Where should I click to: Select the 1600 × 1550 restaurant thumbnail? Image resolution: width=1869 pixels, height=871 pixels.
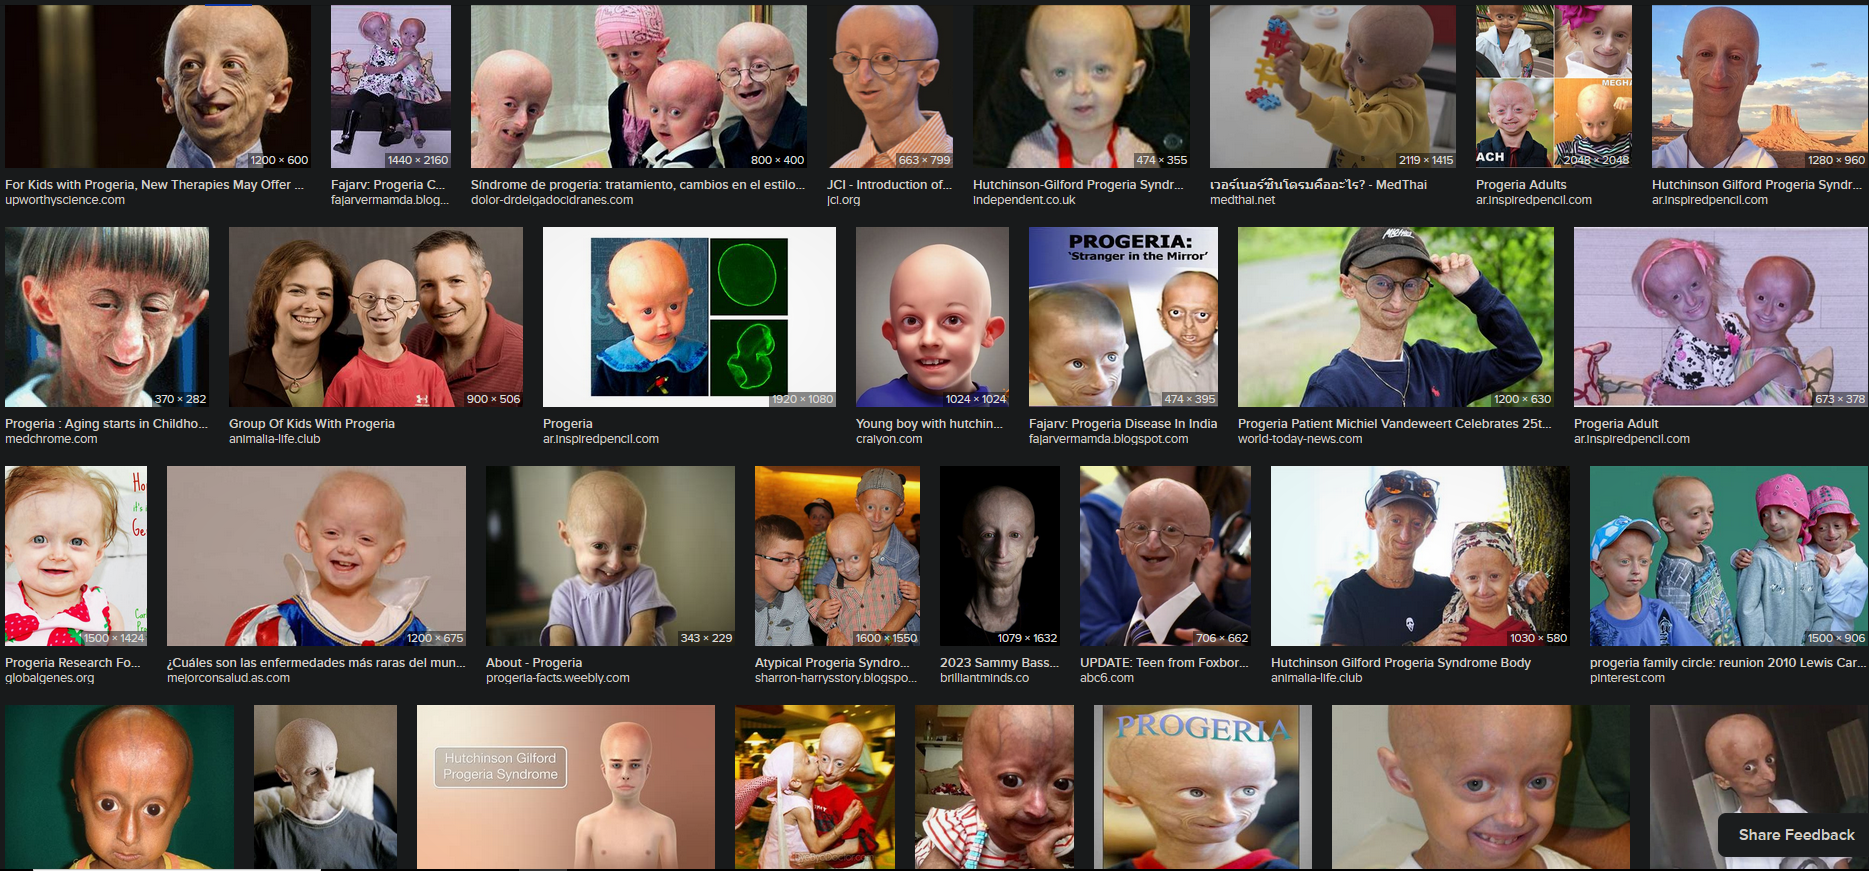pos(837,556)
